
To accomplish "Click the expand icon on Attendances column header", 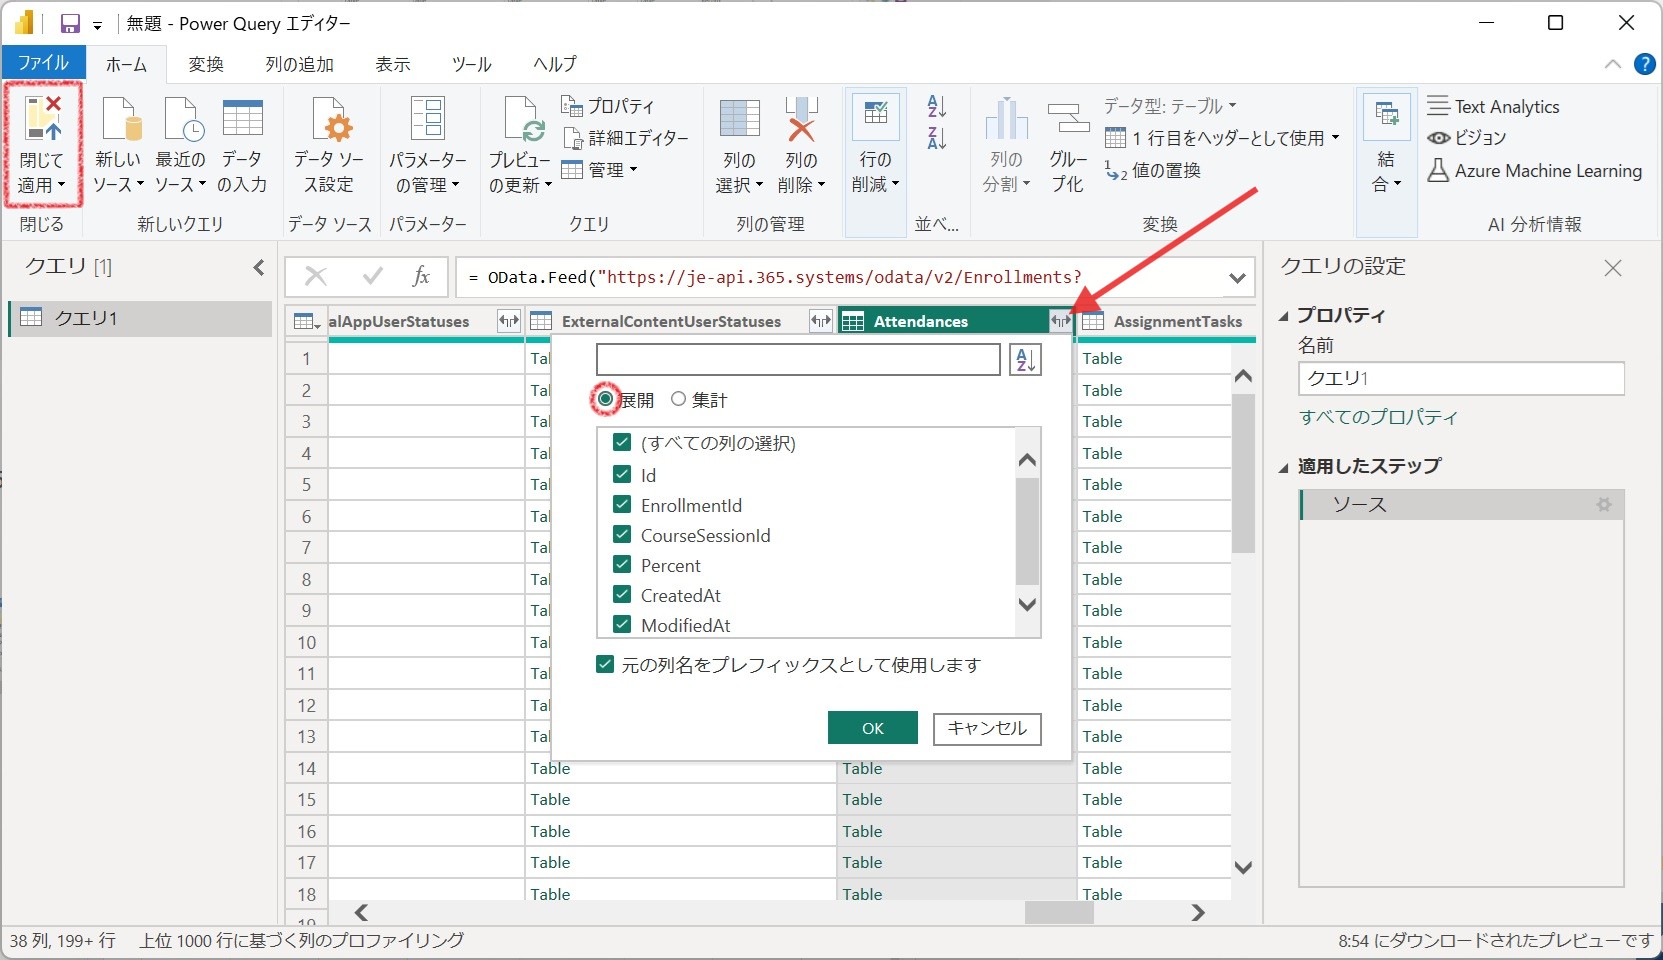I will point(1060,321).
